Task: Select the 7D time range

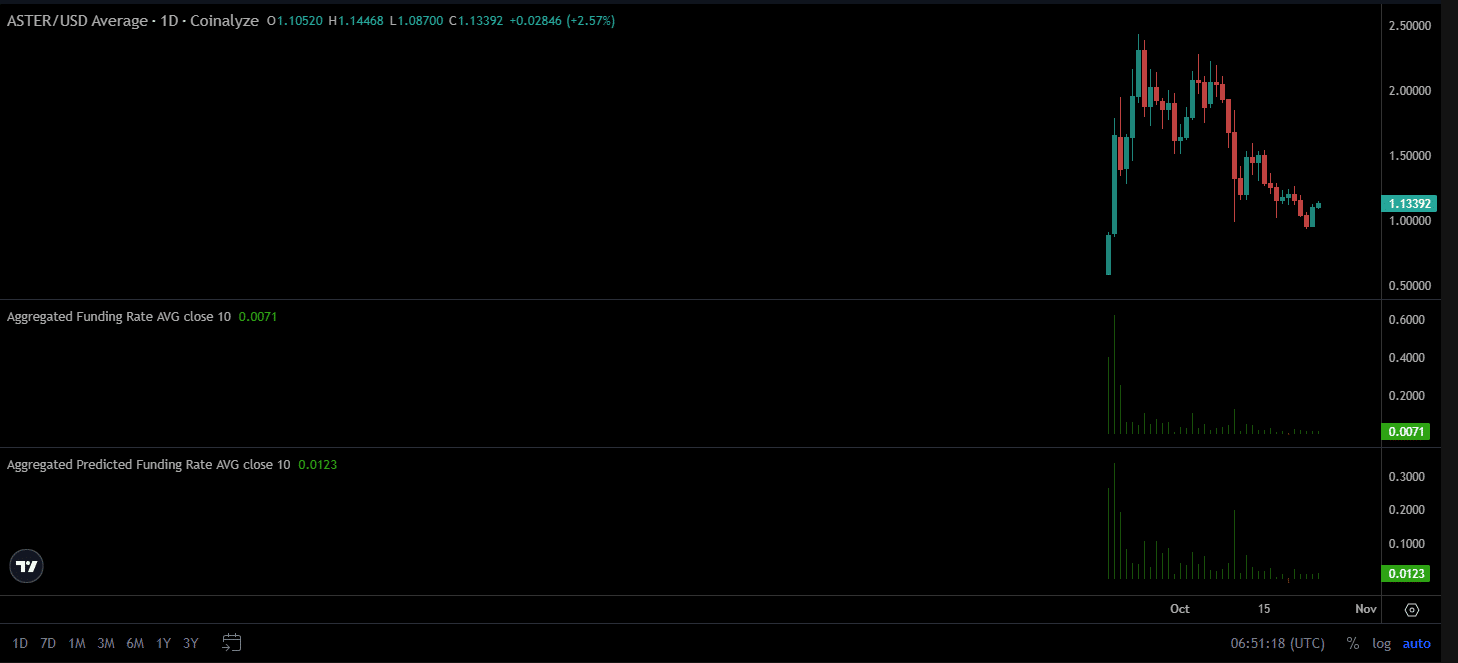Action: pyautogui.click(x=48, y=643)
